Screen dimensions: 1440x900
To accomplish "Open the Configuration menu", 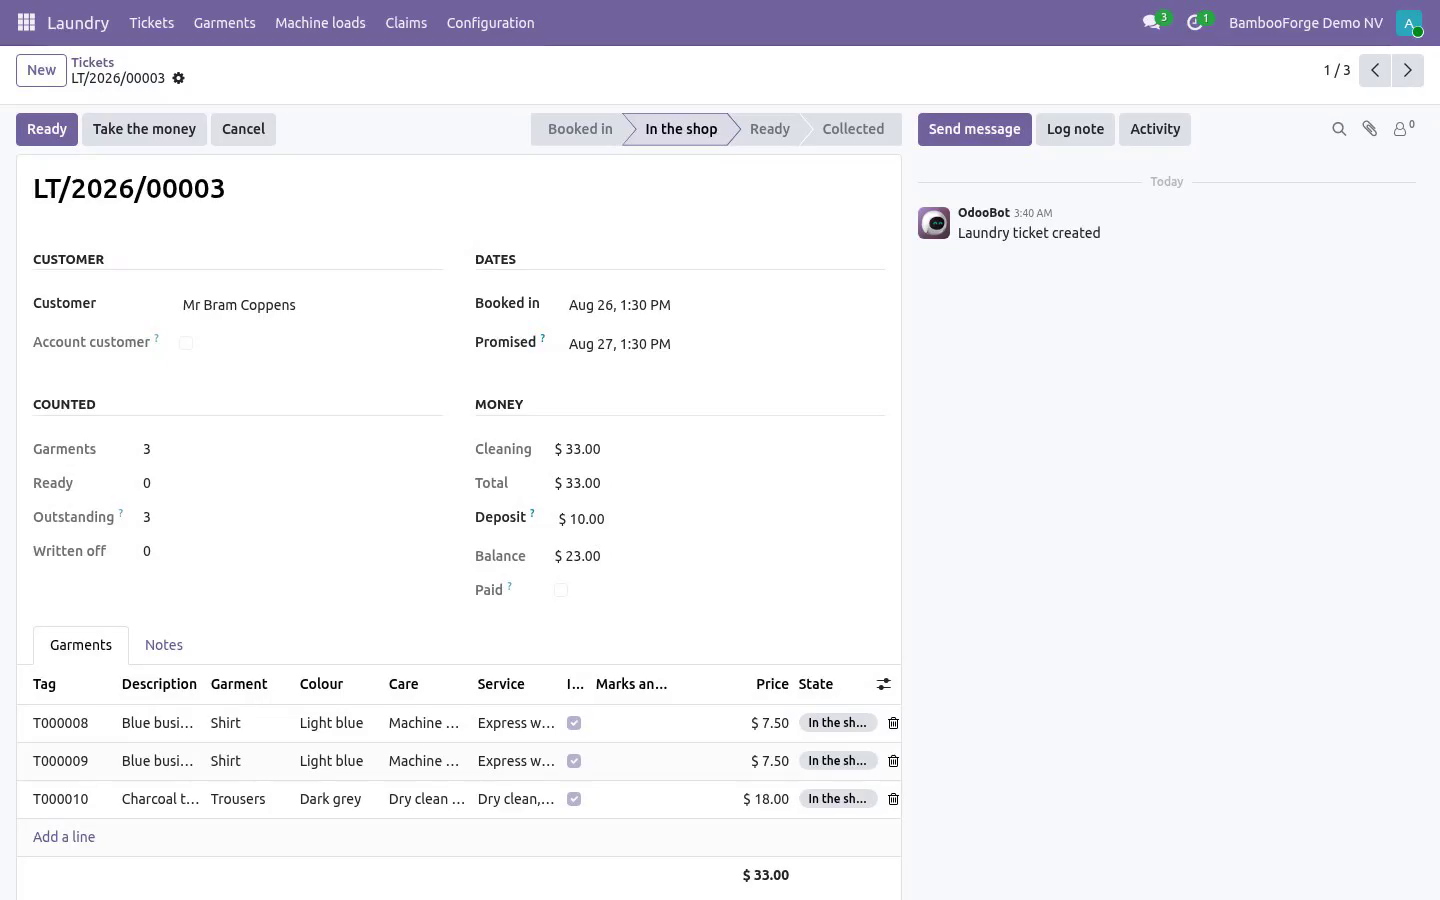I will (491, 22).
